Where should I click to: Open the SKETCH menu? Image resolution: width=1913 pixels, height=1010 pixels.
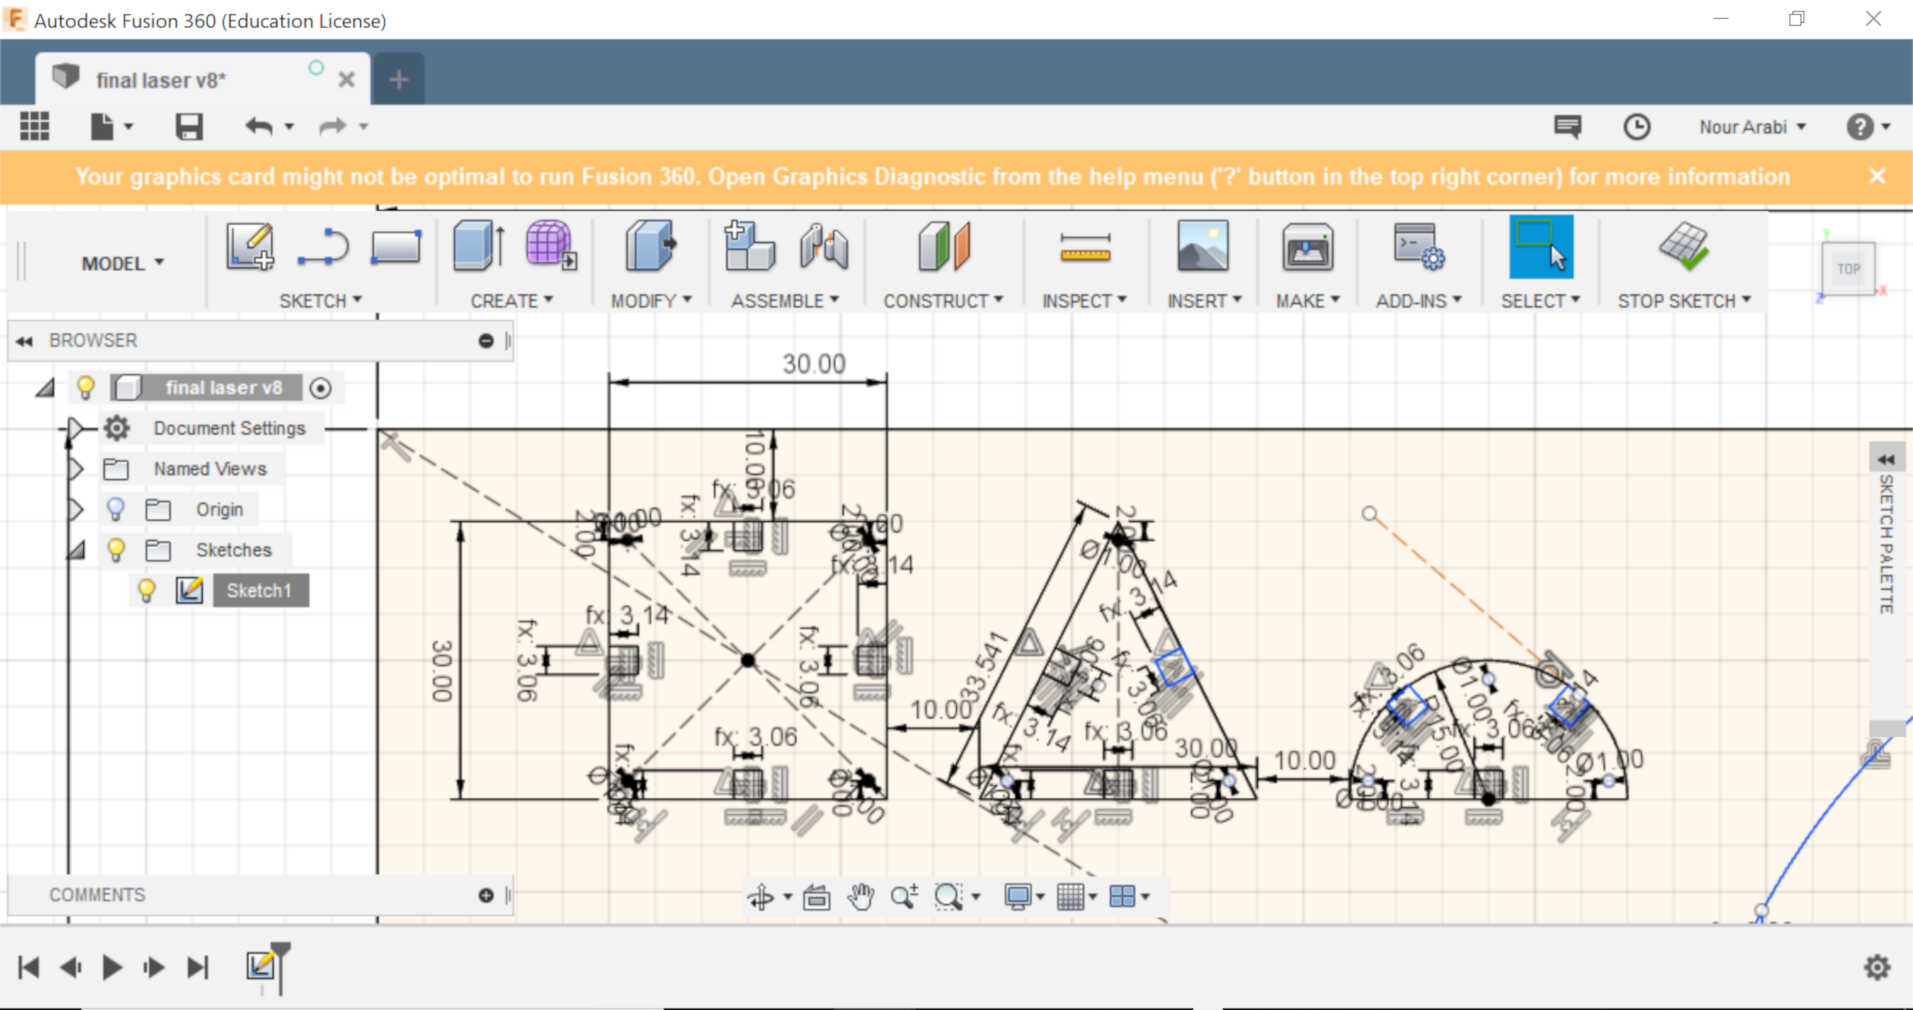point(320,301)
